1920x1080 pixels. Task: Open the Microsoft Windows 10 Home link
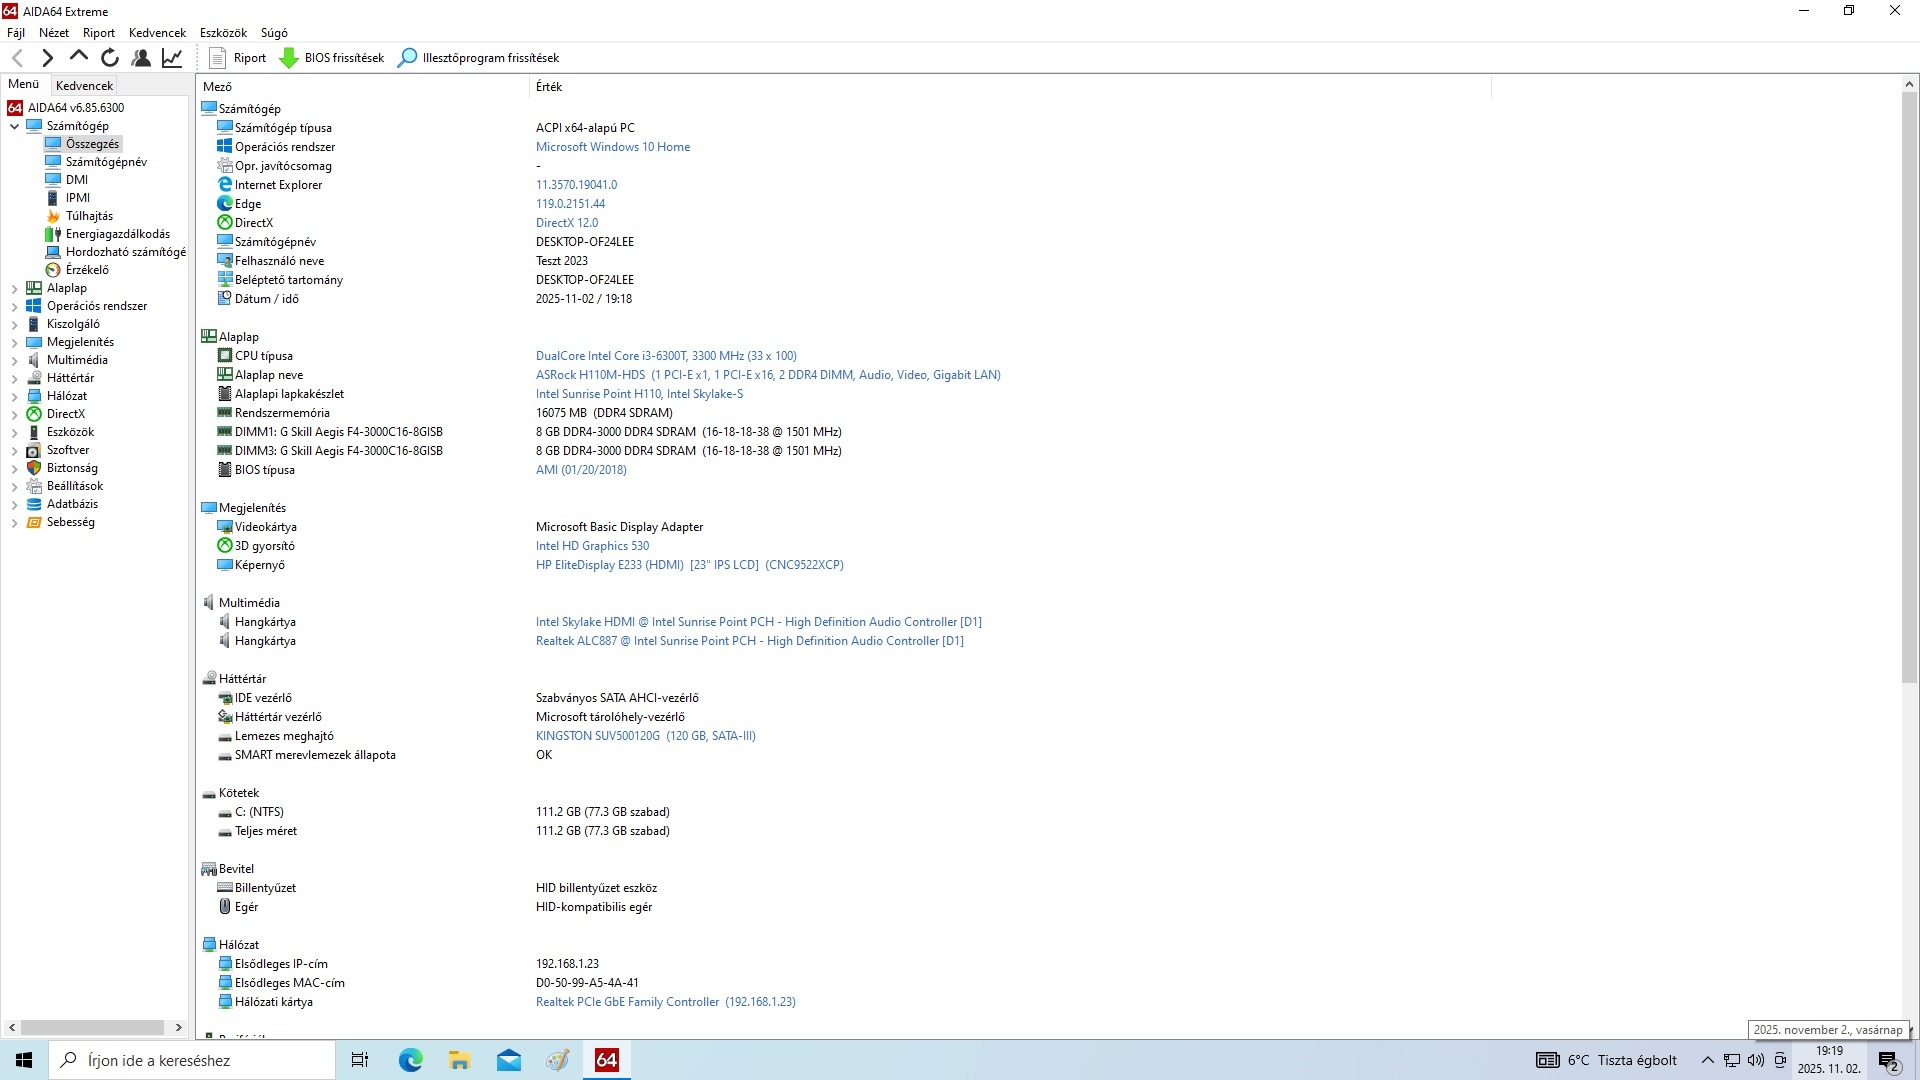tap(612, 147)
